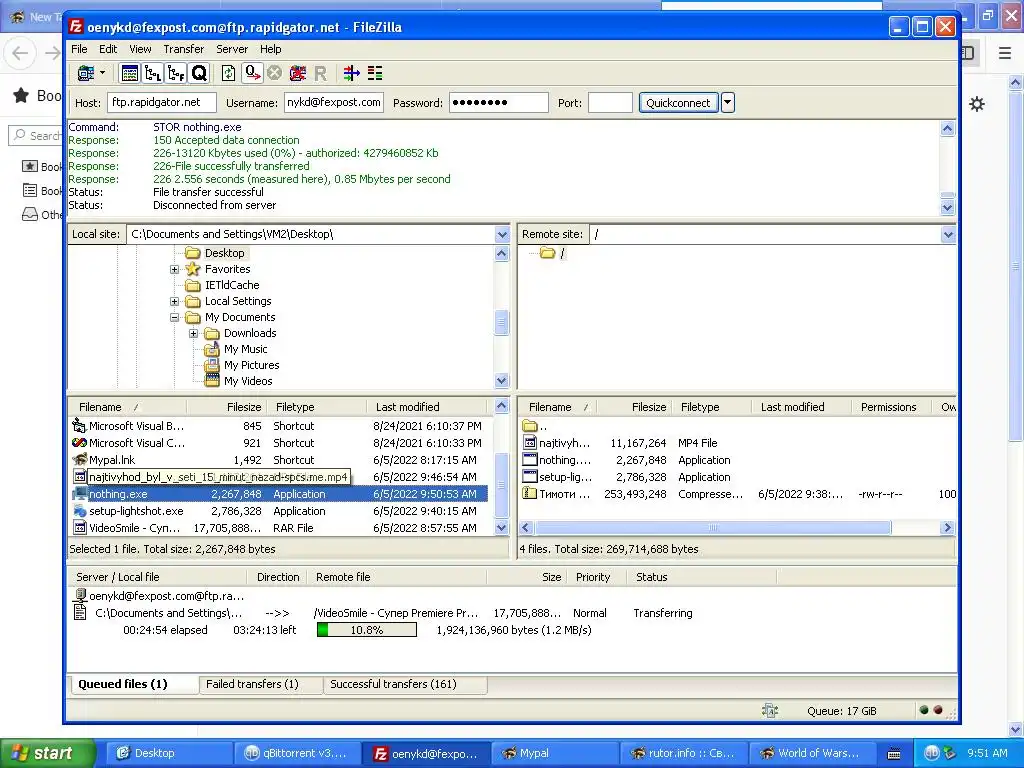This screenshot has height=768, width=1024.
Task: Select remote Тимоти compressed file icon
Action: tap(530, 494)
